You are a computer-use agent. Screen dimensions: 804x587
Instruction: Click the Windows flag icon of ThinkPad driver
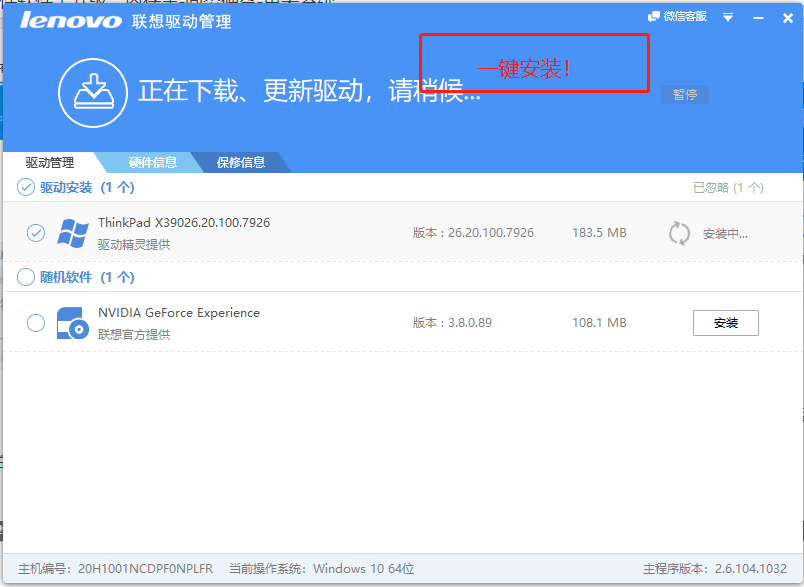click(x=73, y=233)
